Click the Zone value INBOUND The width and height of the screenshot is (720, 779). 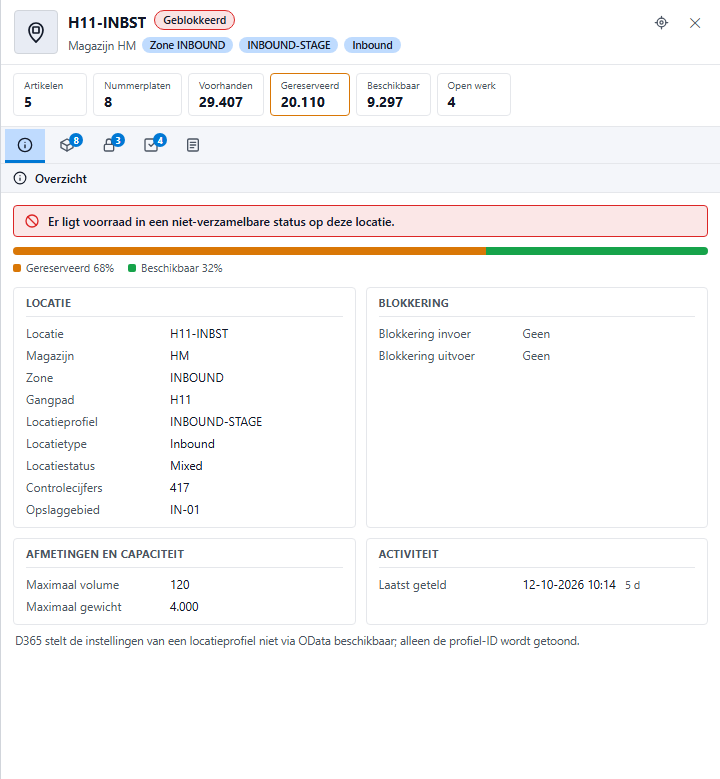click(x=197, y=378)
